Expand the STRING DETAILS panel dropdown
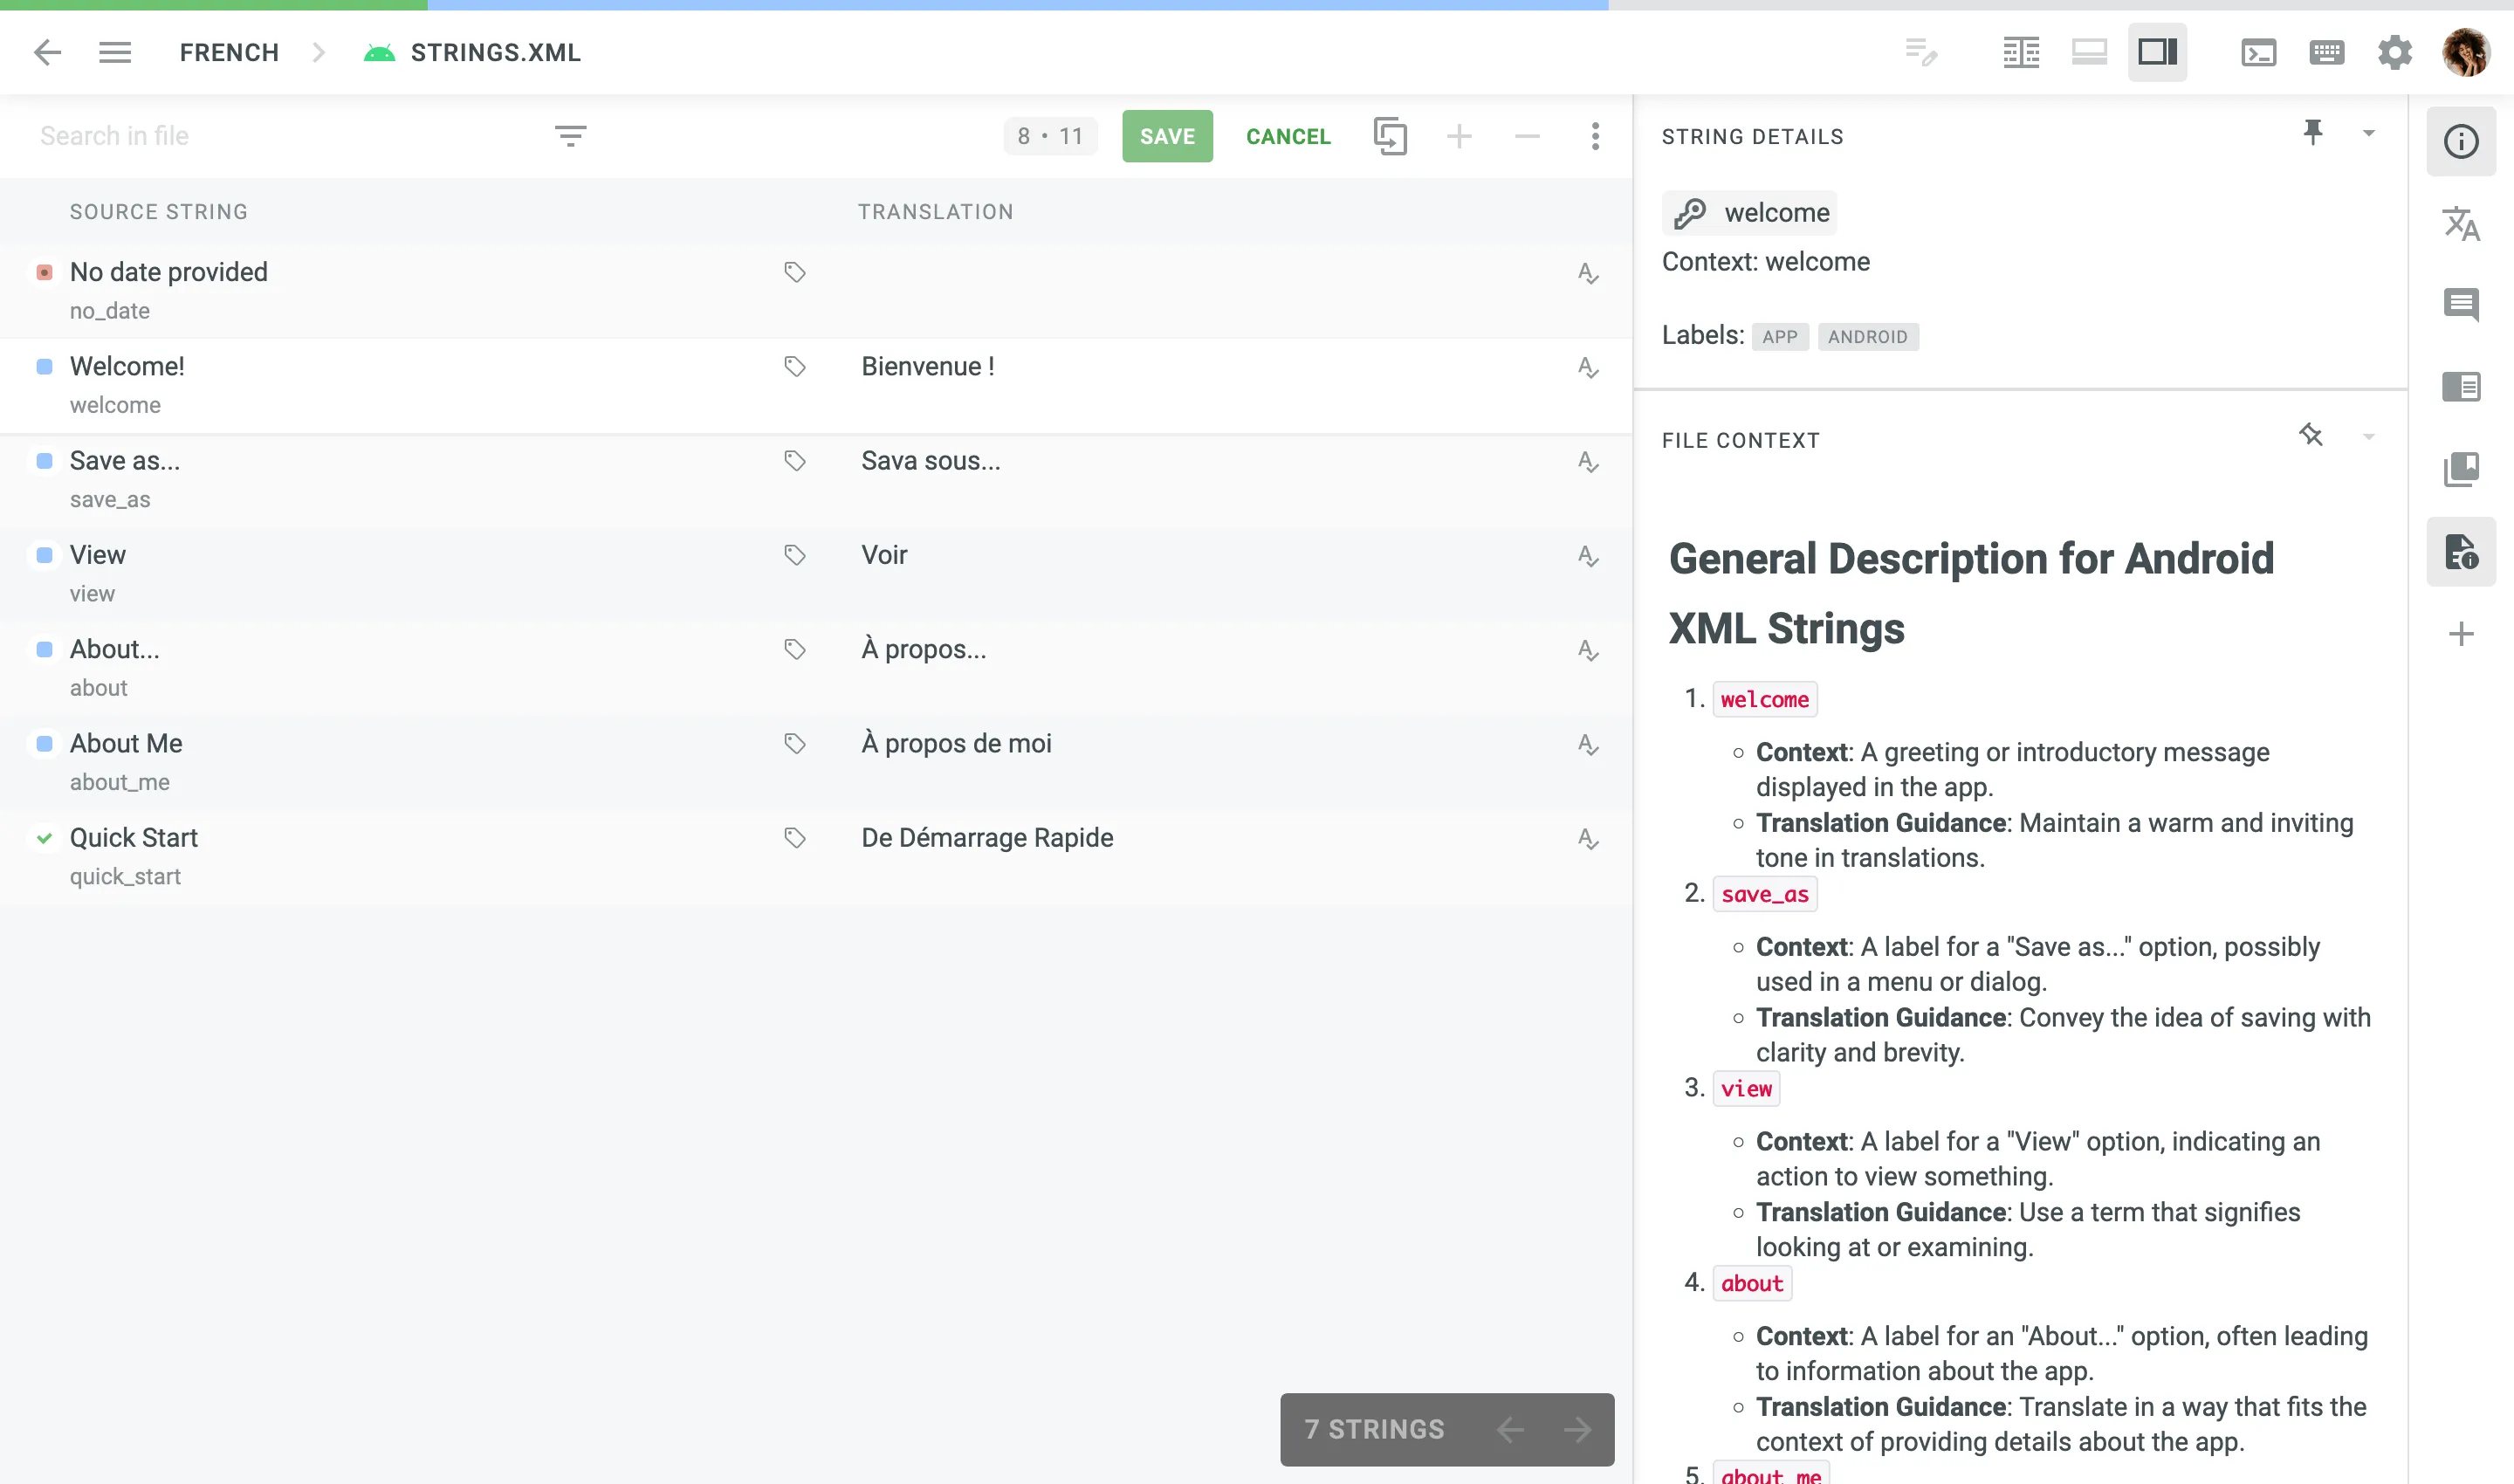This screenshot has height=1484, width=2514. (x=2371, y=134)
